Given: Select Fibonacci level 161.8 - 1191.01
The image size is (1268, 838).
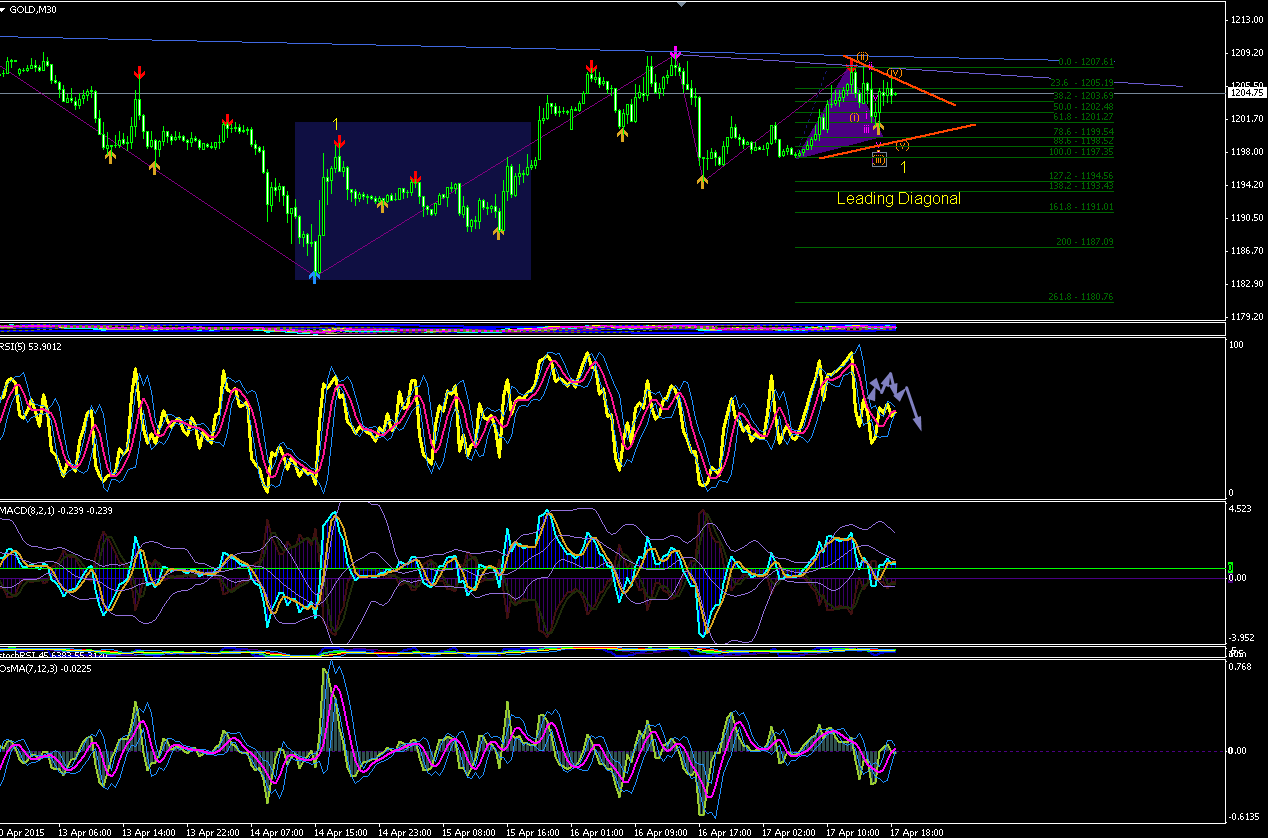Looking at the screenshot, I should tap(1081, 207).
